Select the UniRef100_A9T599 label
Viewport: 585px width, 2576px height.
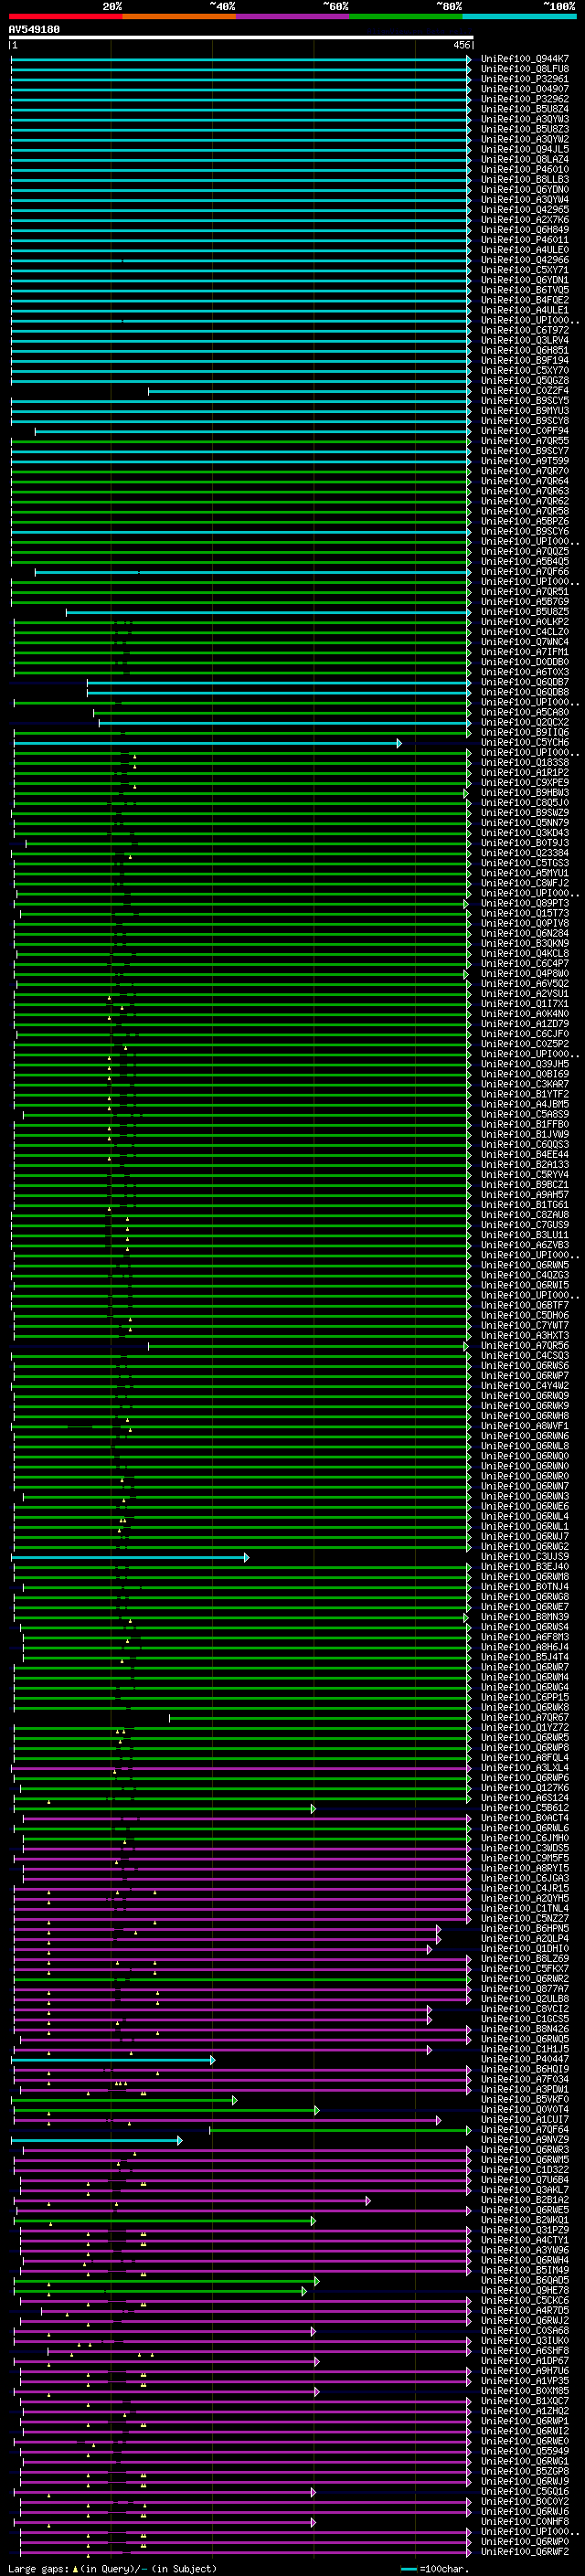coord(525,461)
